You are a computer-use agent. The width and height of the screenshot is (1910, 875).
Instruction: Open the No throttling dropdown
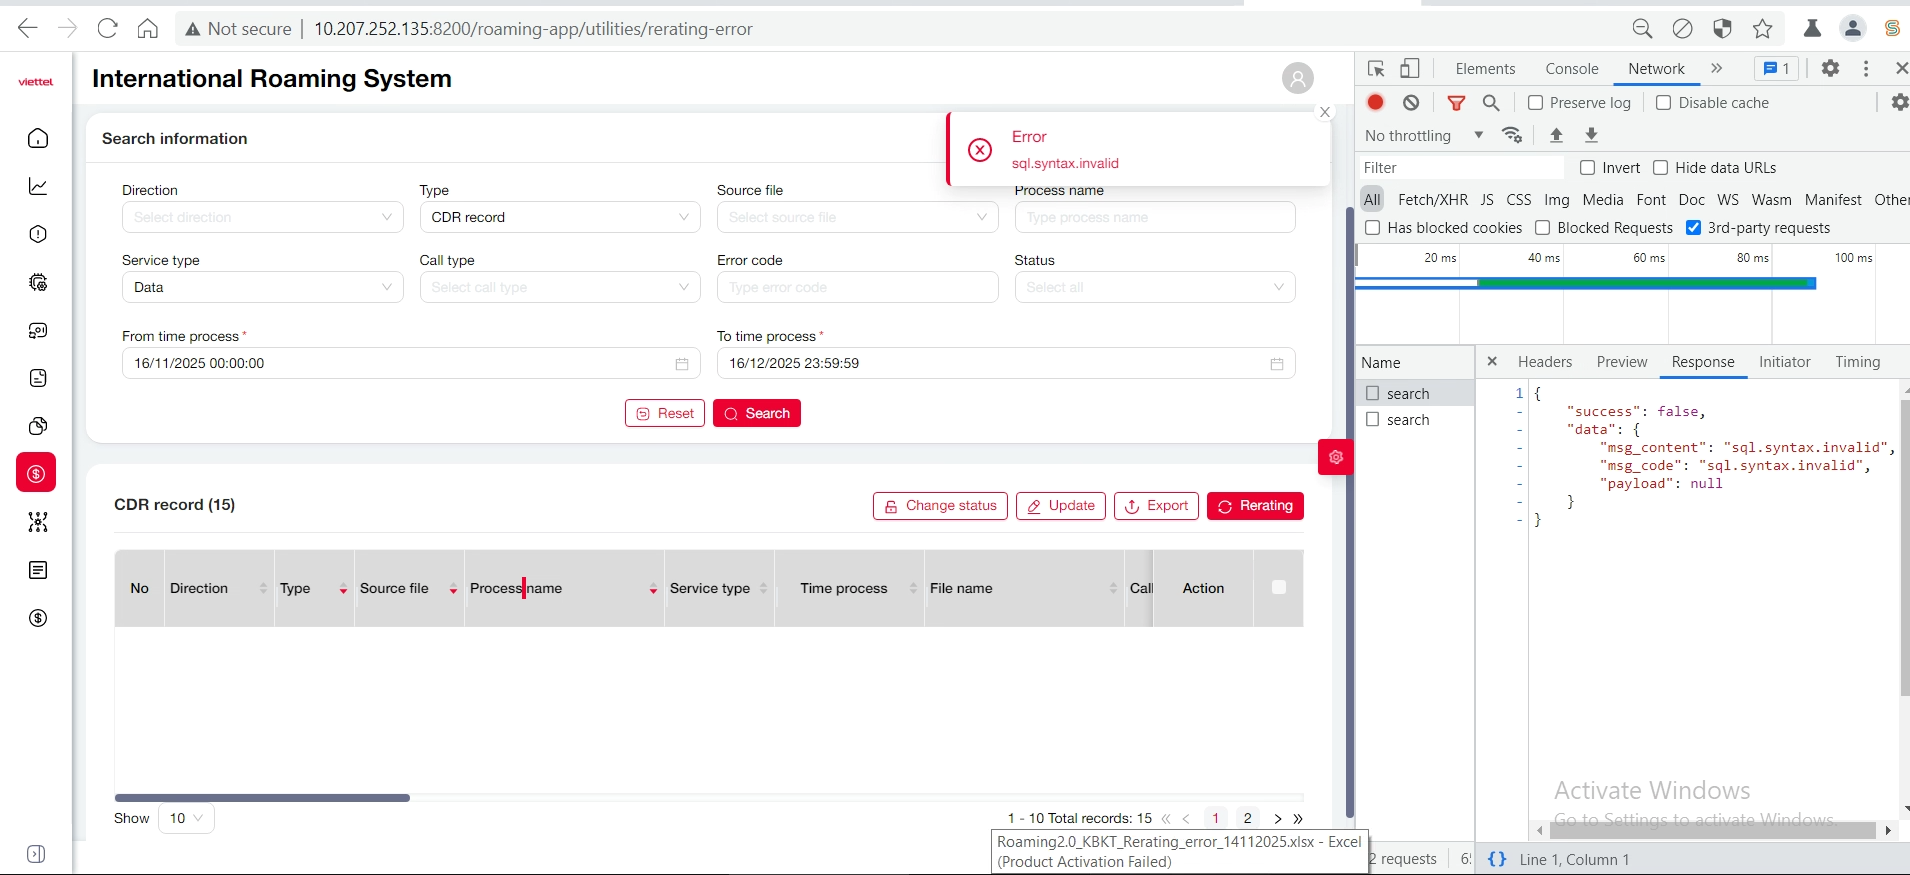[x=1423, y=136]
